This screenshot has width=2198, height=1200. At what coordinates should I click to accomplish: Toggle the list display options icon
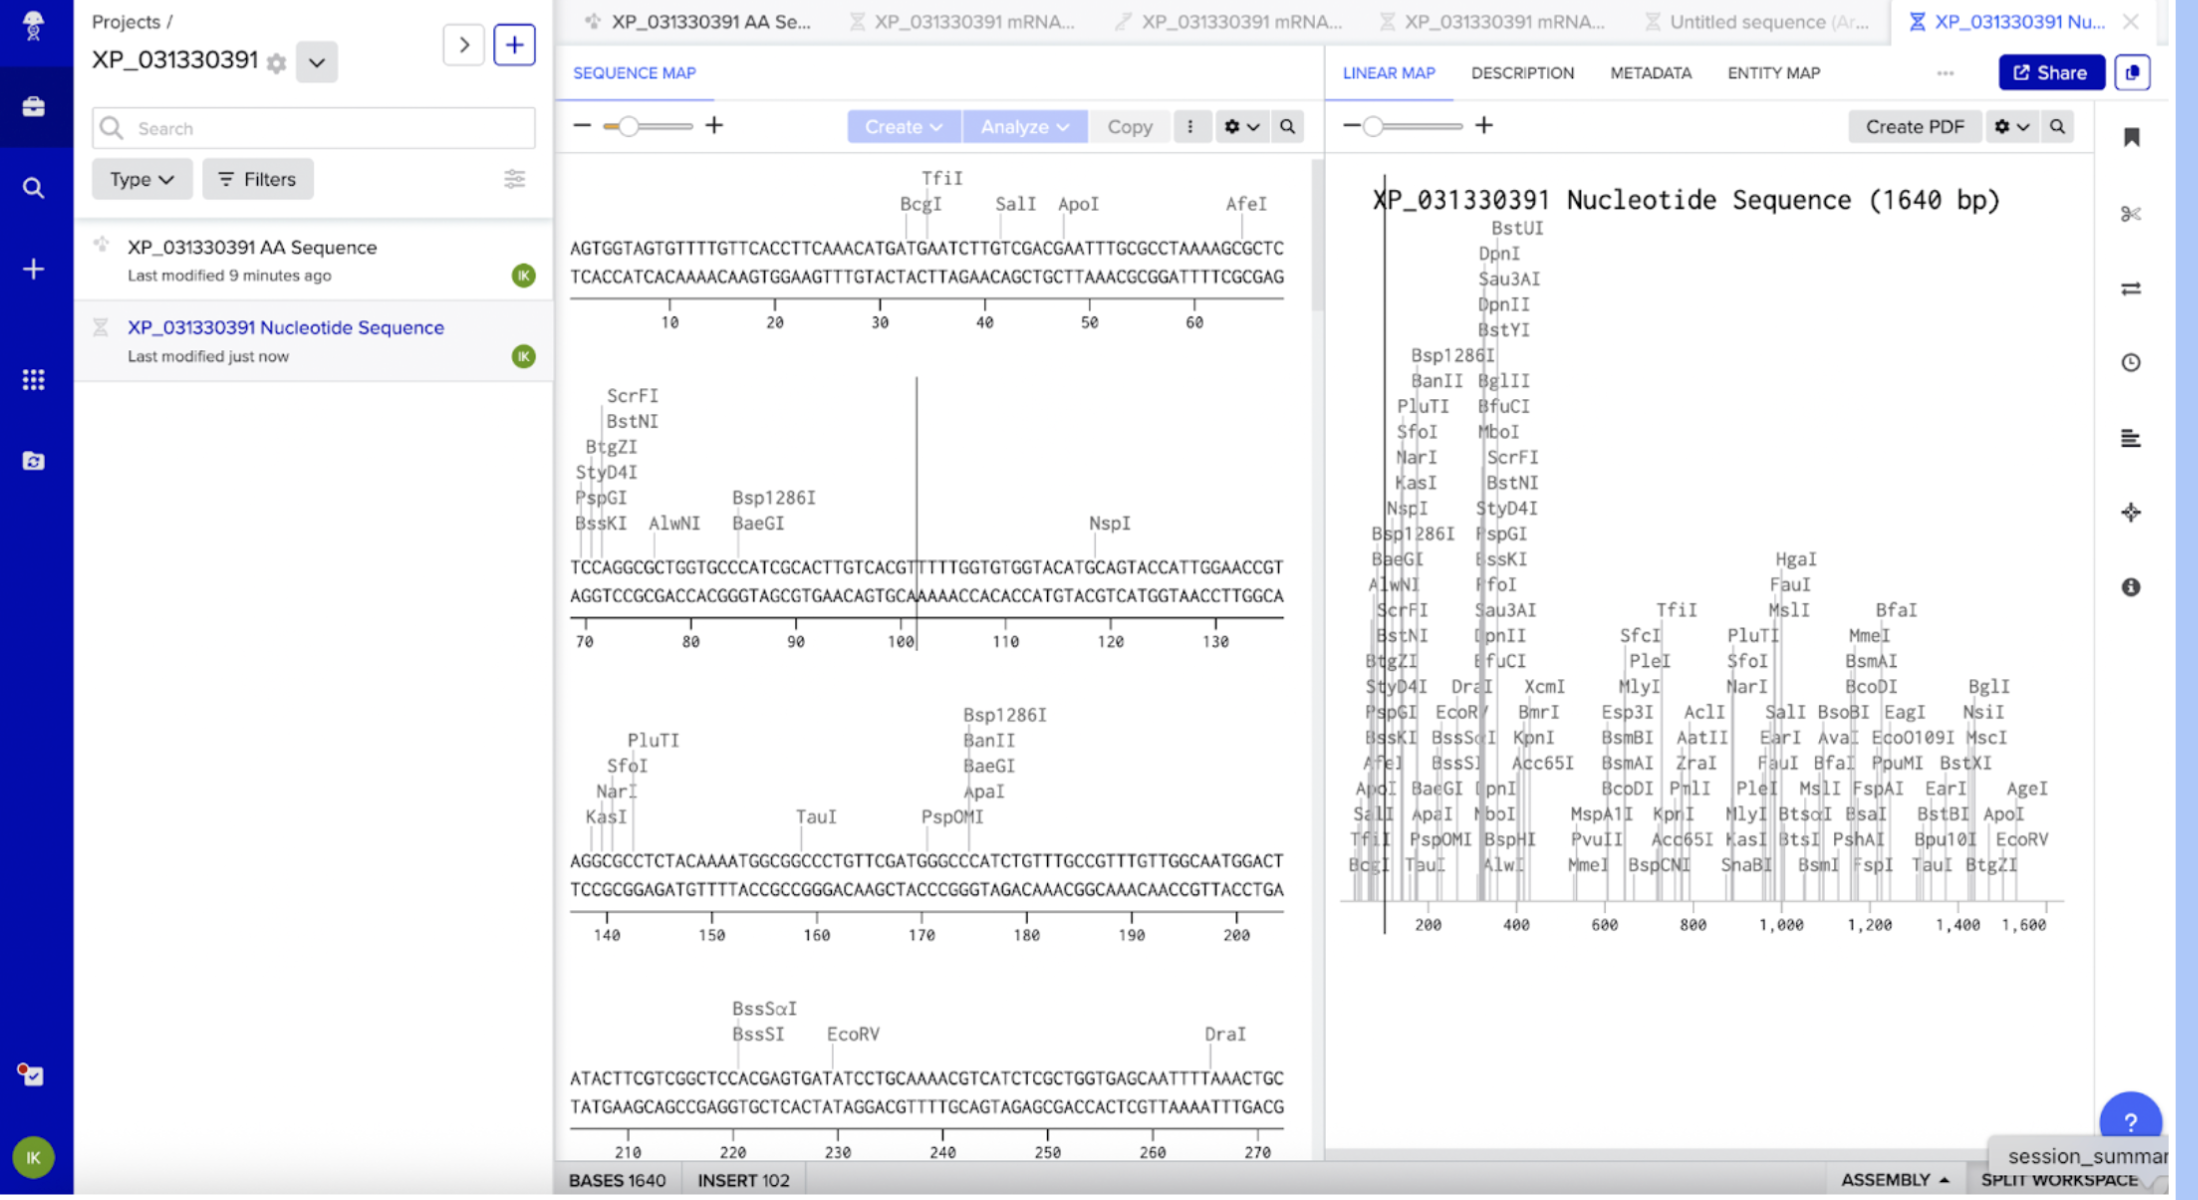pos(514,179)
